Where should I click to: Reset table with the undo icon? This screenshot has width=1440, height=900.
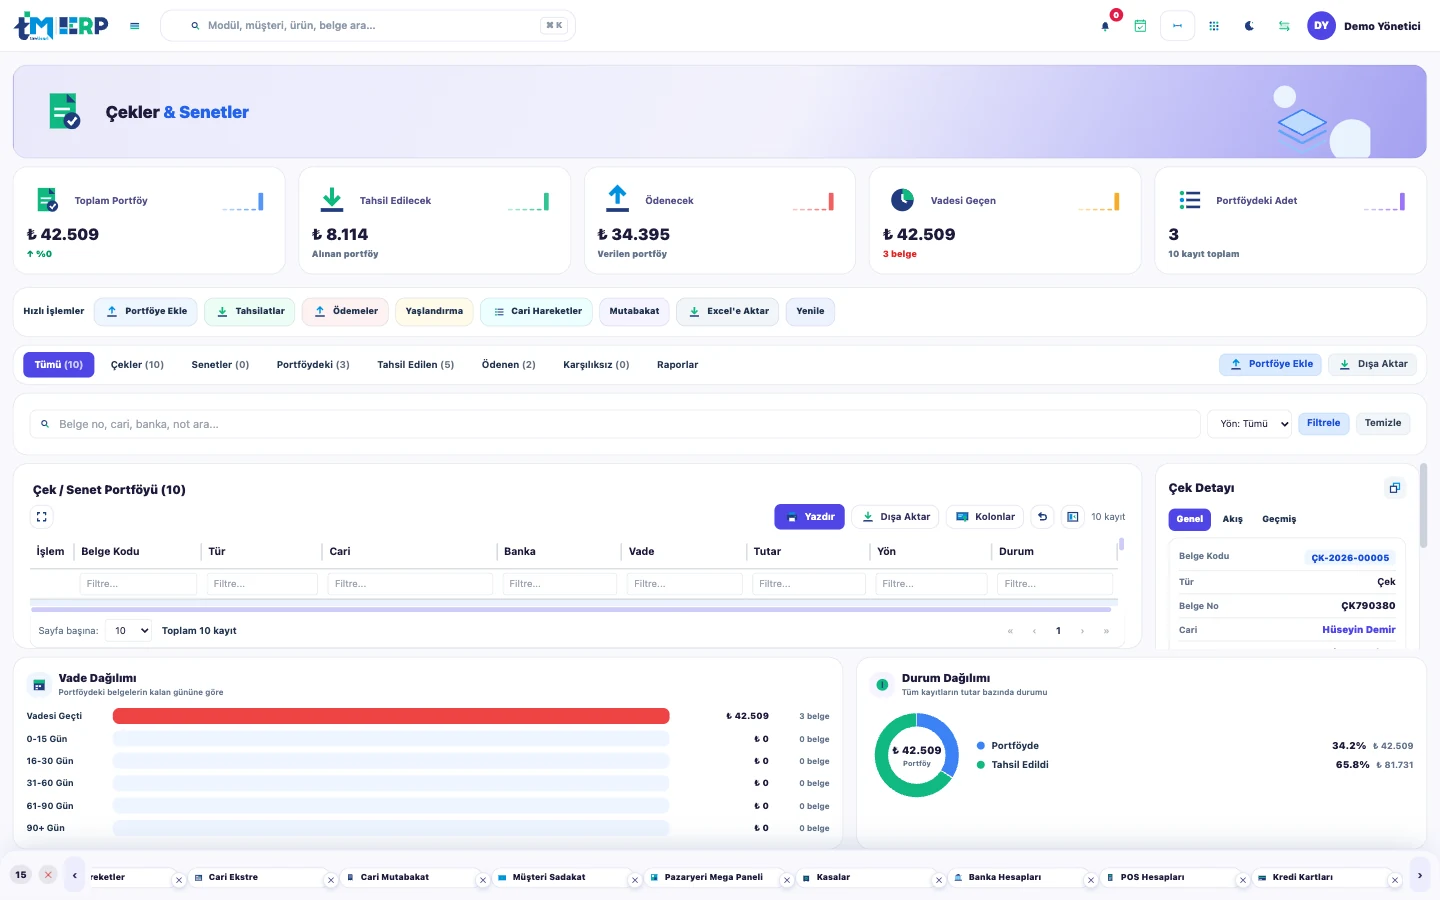[x=1043, y=517]
